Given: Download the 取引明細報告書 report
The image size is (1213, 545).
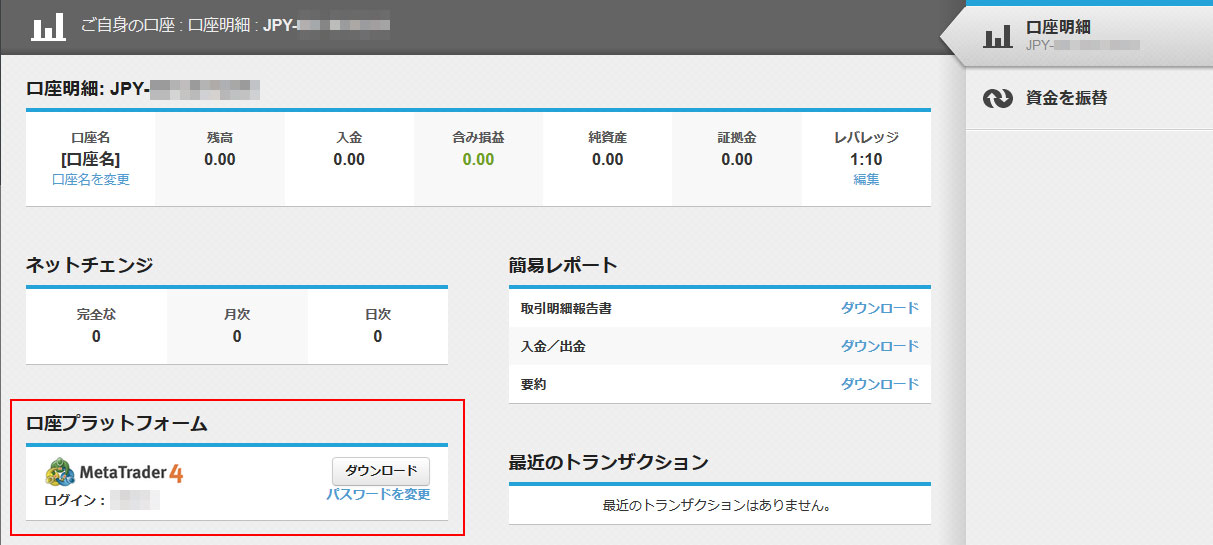Looking at the screenshot, I should click(879, 308).
